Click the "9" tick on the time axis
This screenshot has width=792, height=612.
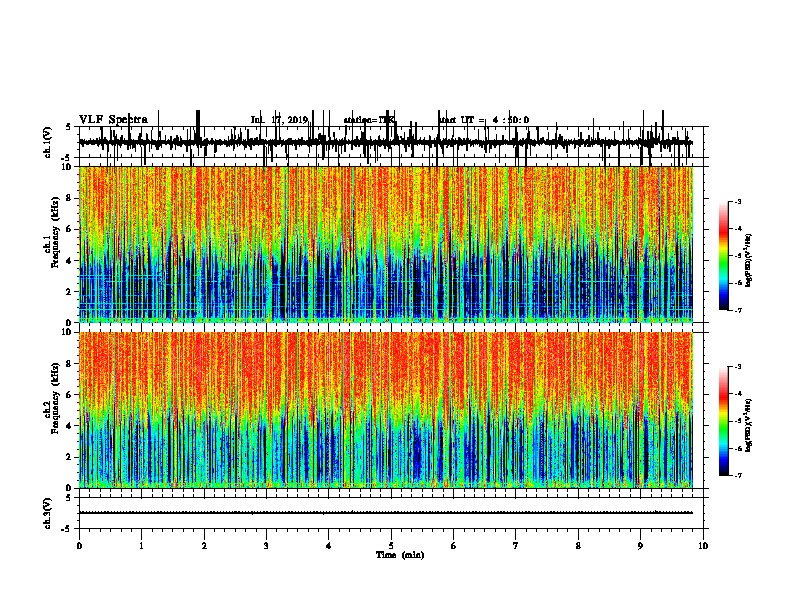click(640, 546)
